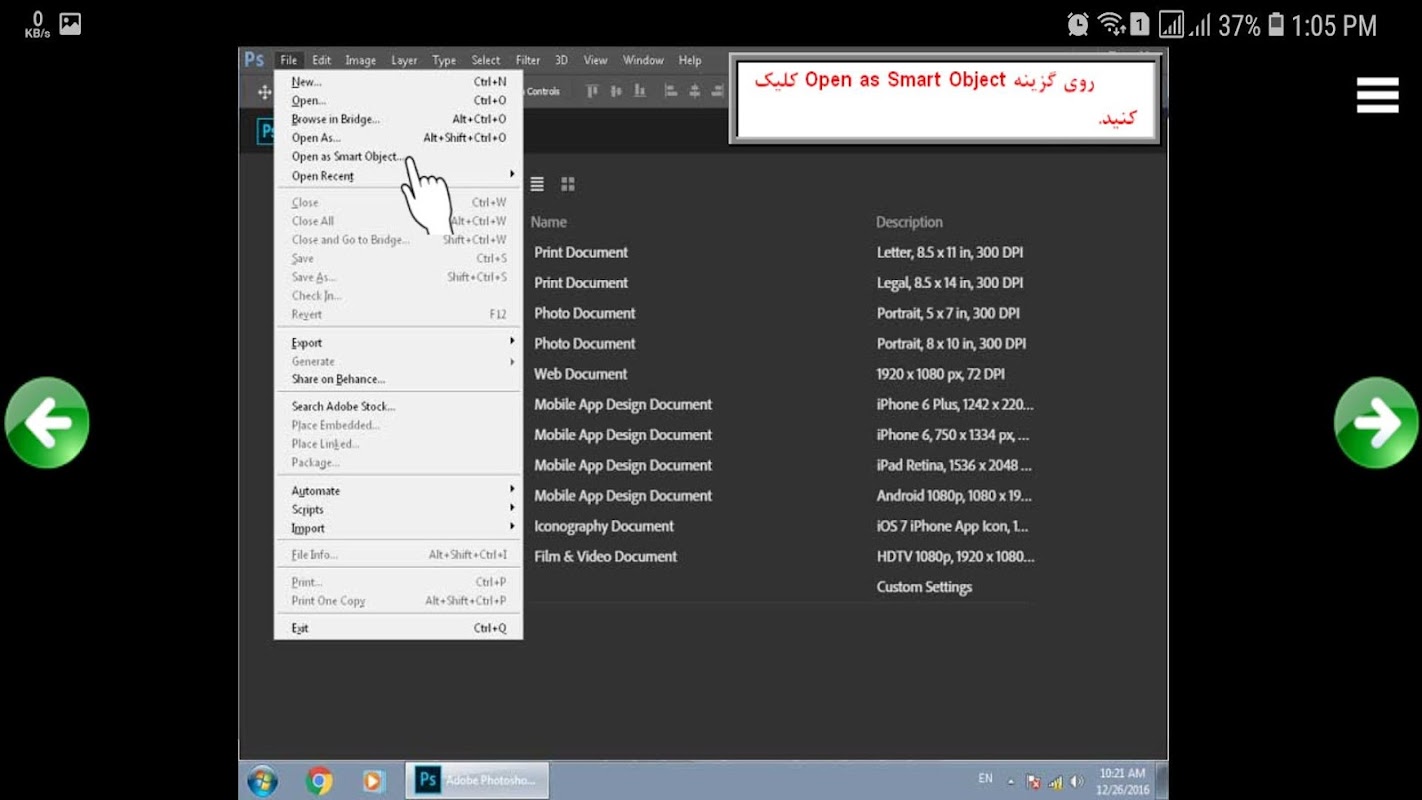Click the Align top edges icon
1422x800 pixels.
click(x=592, y=91)
